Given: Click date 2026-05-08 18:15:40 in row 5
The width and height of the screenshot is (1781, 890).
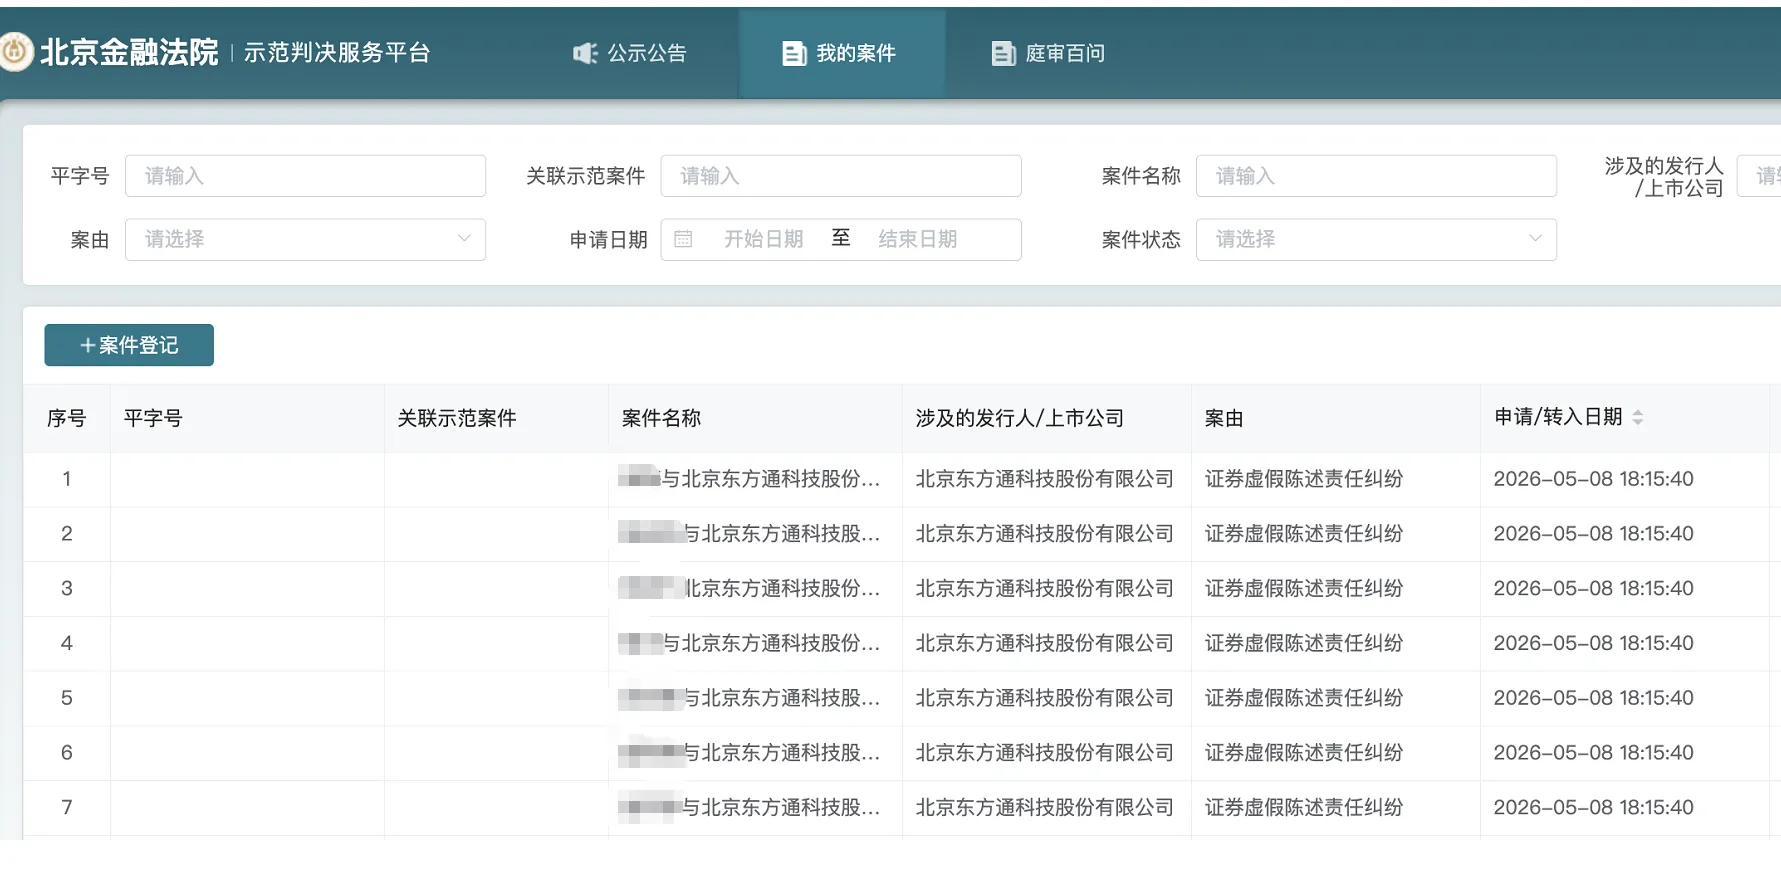Looking at the screenshot, I should (1594, 698).
